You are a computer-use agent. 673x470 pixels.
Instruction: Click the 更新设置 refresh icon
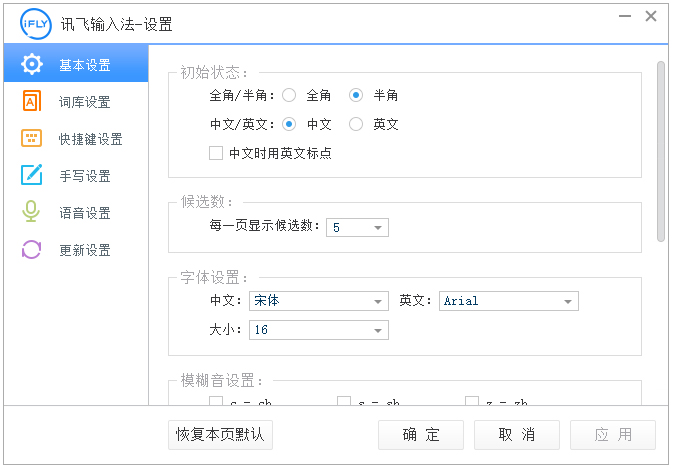pyautogui.click(x=32, y=250)
